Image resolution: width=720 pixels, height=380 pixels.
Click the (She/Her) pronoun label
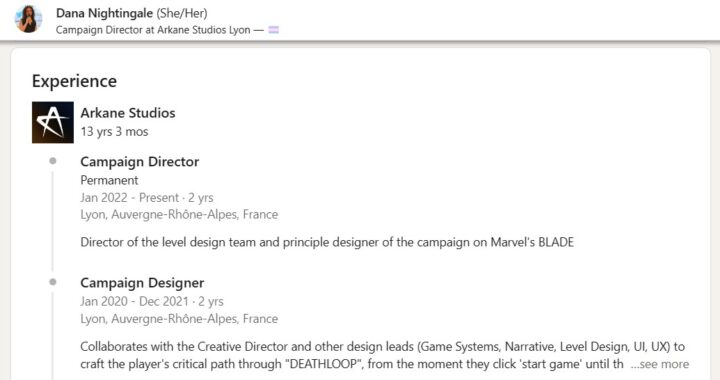pyautogui.click(x=182, y=13)
